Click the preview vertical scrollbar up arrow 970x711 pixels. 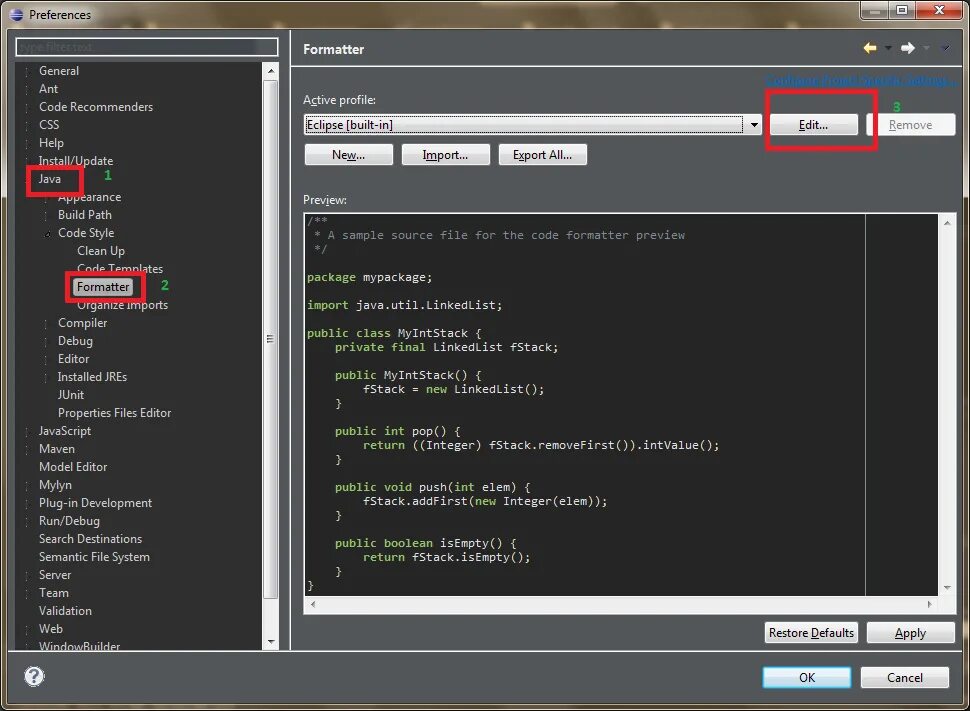pyautogui.click(x=947, y=223)
